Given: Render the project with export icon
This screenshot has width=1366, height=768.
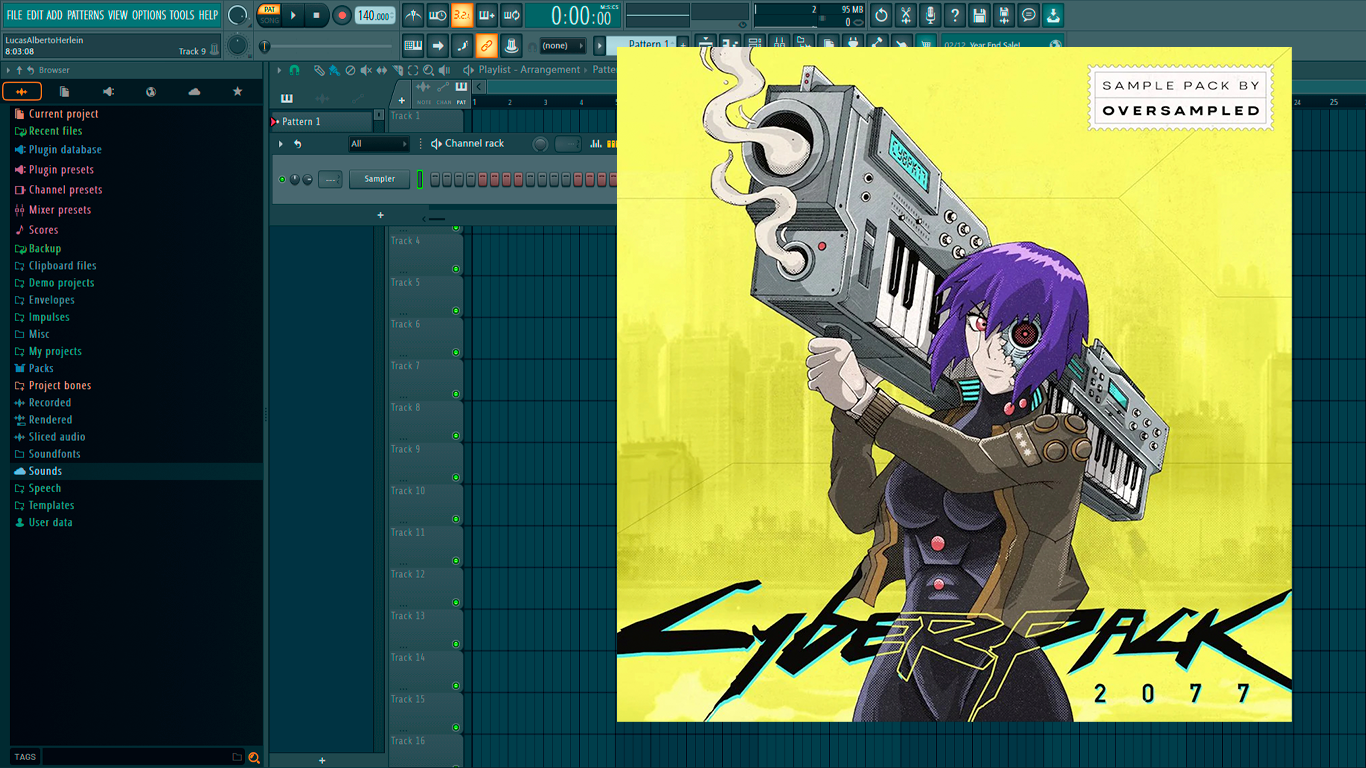Looking at the screenshot, I should (1004, 15).
